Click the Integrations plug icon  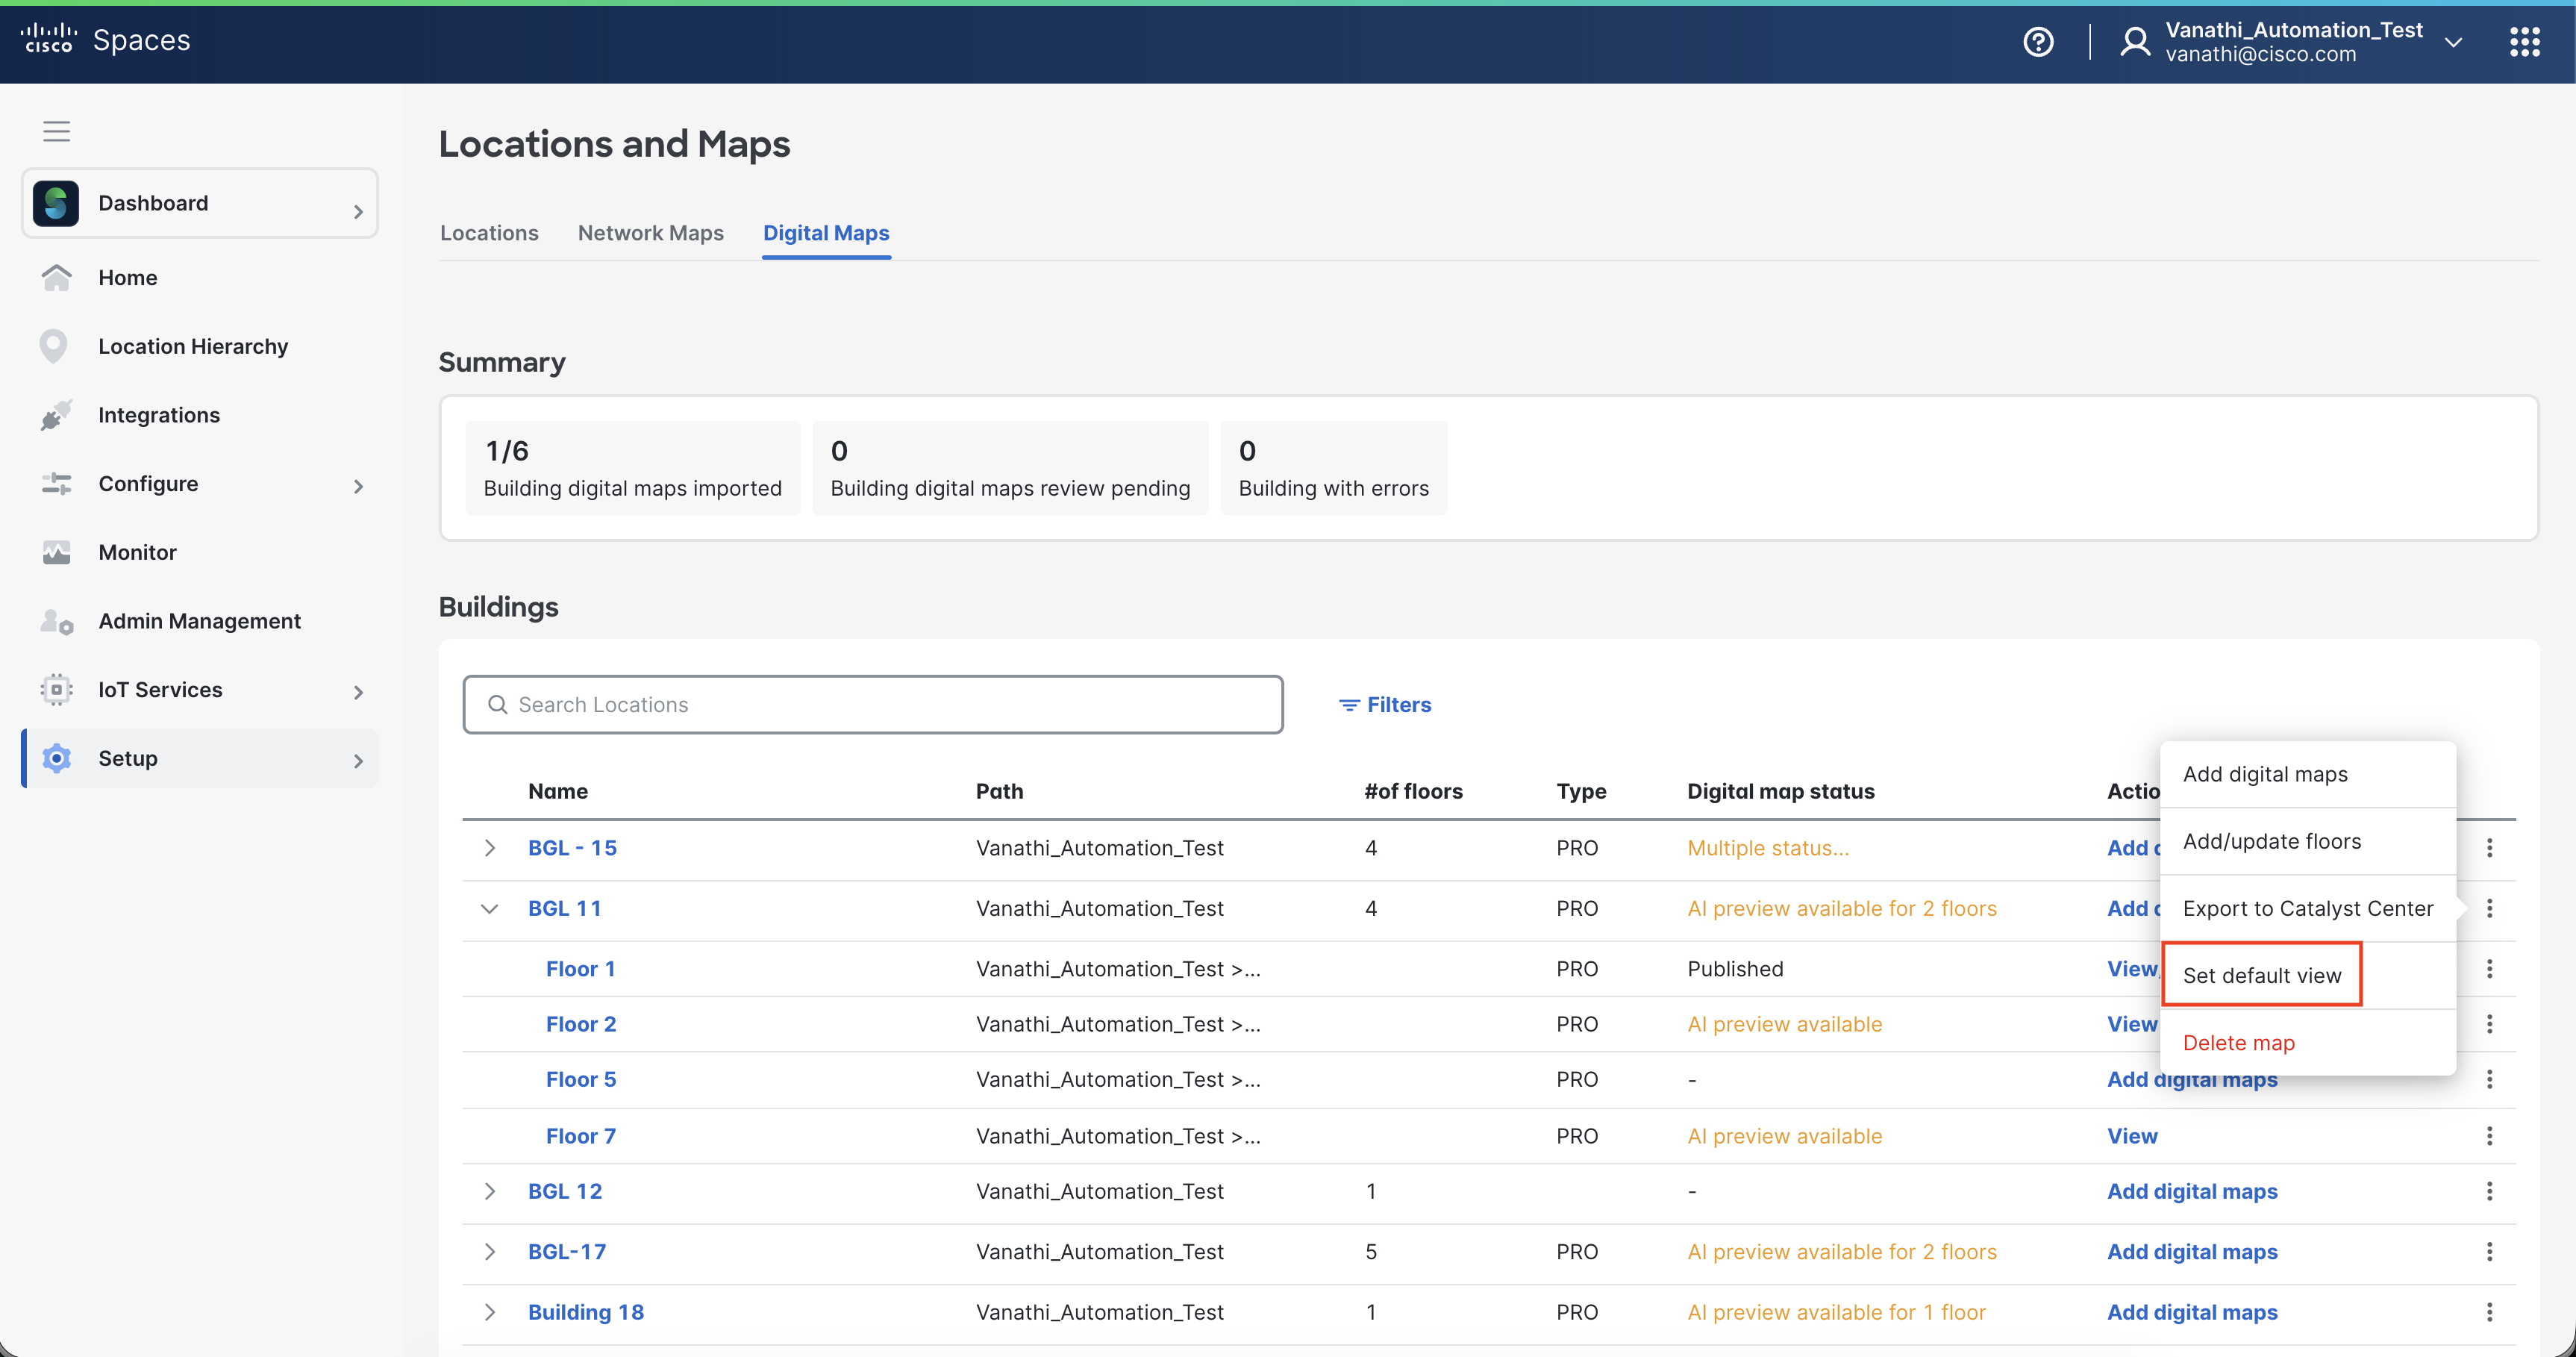pos(56,415)
